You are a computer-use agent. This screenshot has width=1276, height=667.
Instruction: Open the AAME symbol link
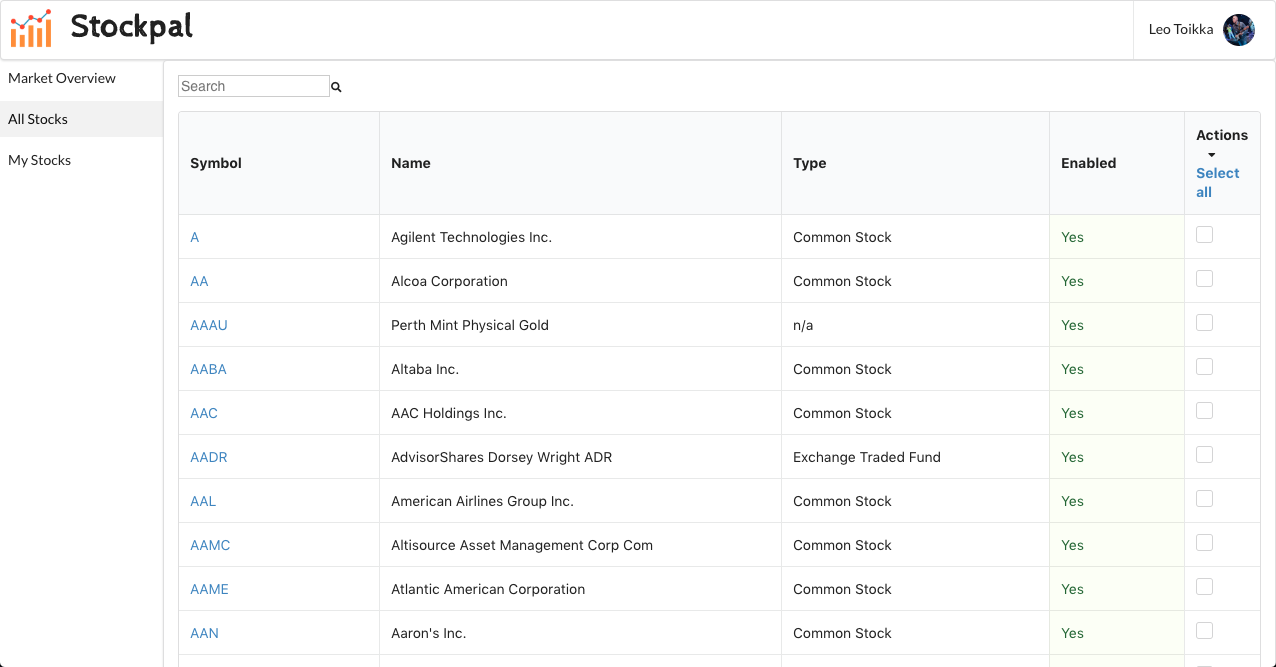(209, 589)
